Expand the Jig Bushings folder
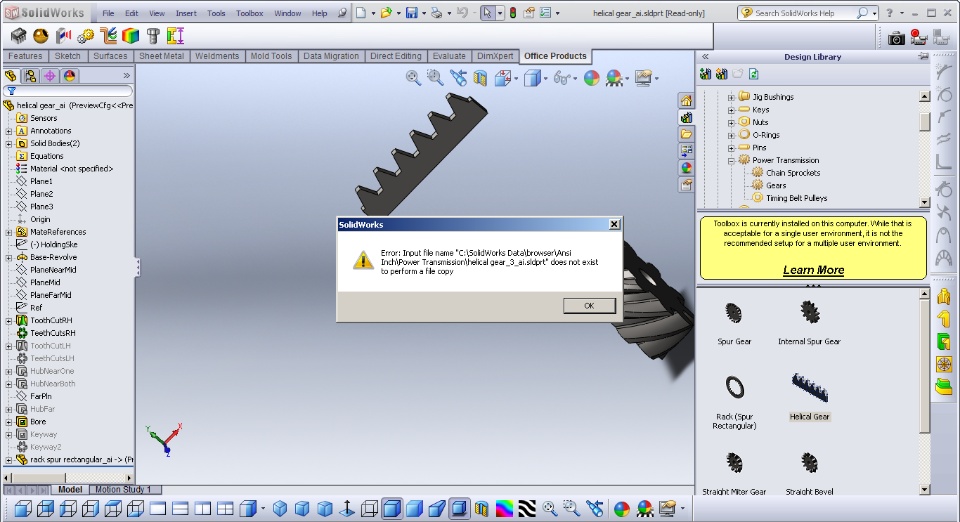This screenshot has width=960, height=522. (x=731, y=97)
